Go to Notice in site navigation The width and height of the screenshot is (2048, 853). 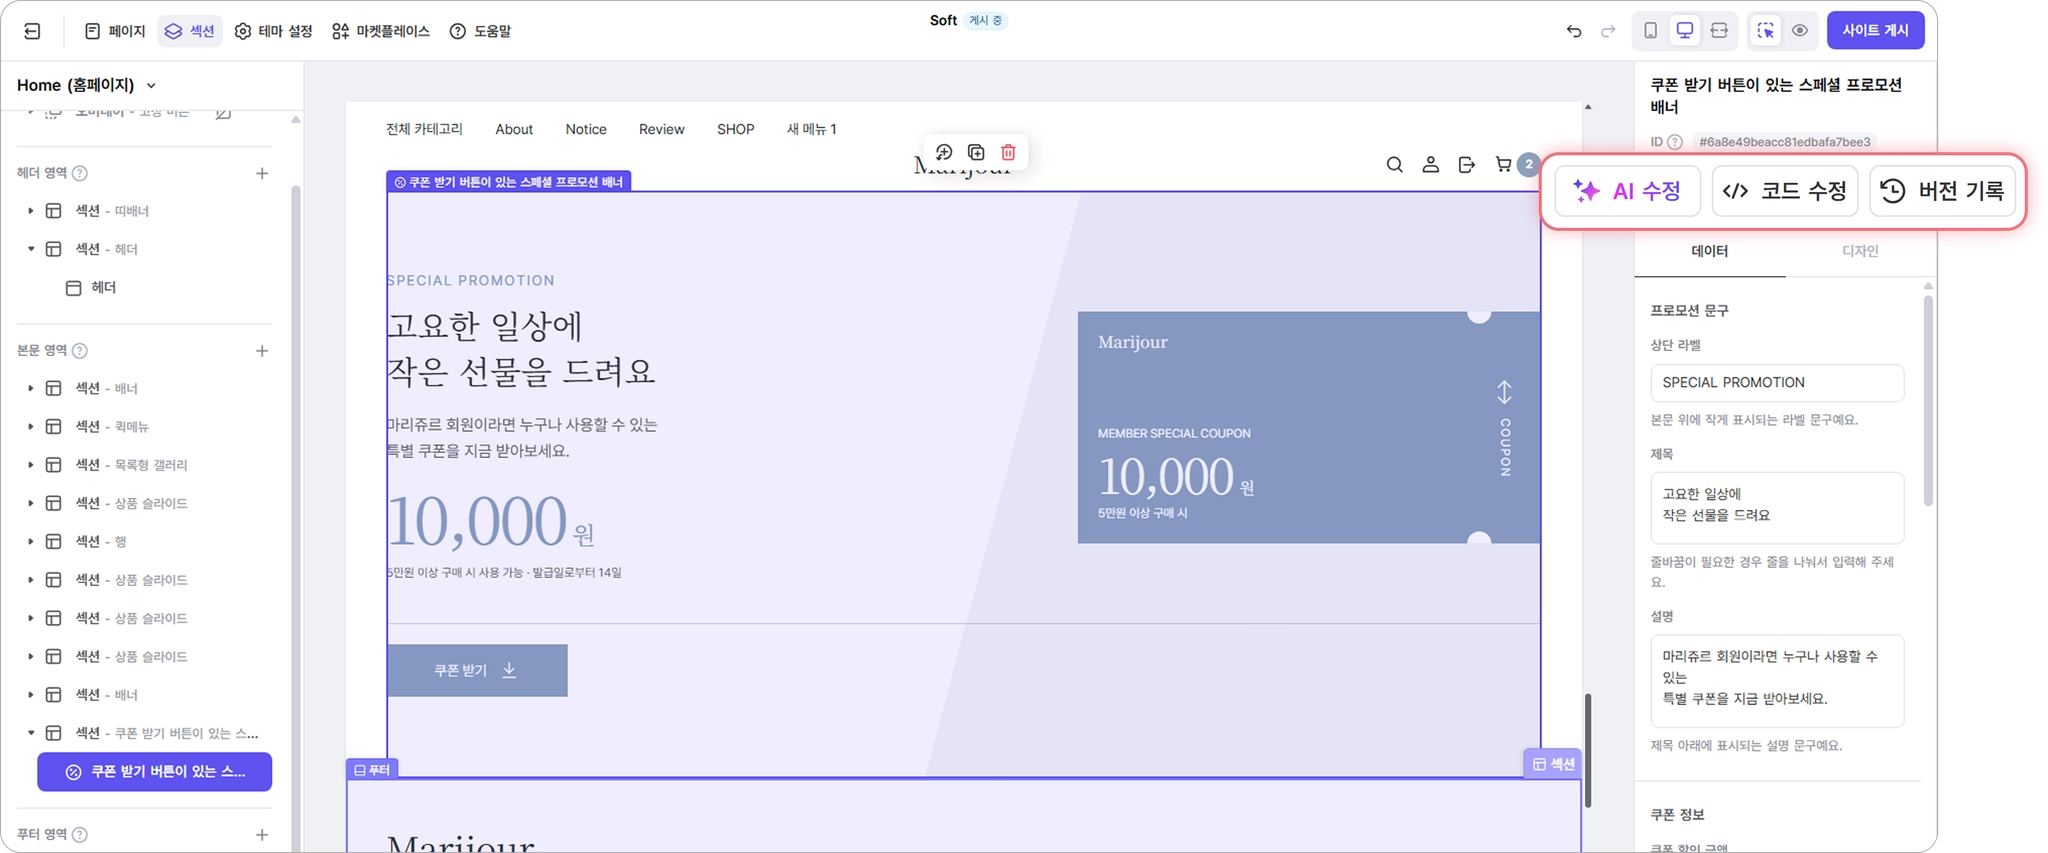tap(586, 129)
